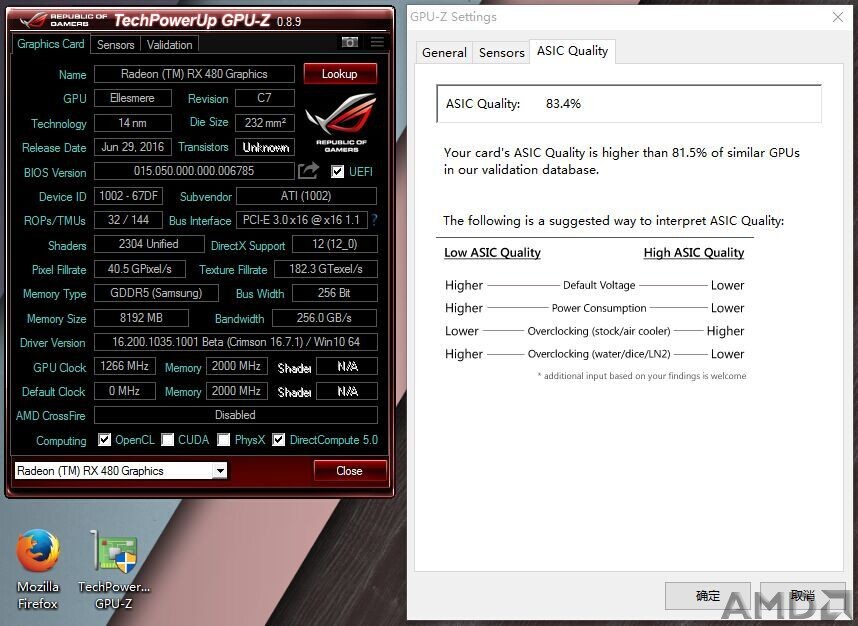Toggle the CUDA checkbox
Viewport: 858px width, 626px height.
[167, 439]
